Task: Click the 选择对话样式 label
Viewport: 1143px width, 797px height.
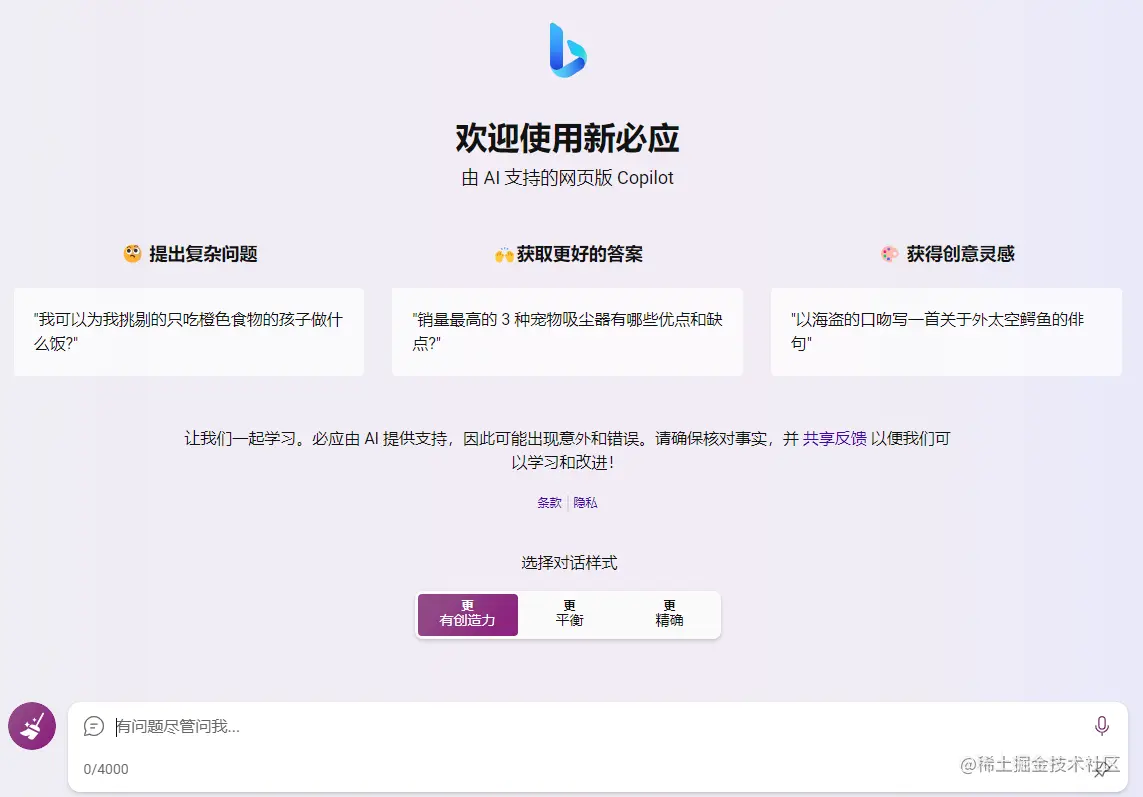Action: [569, 562]
